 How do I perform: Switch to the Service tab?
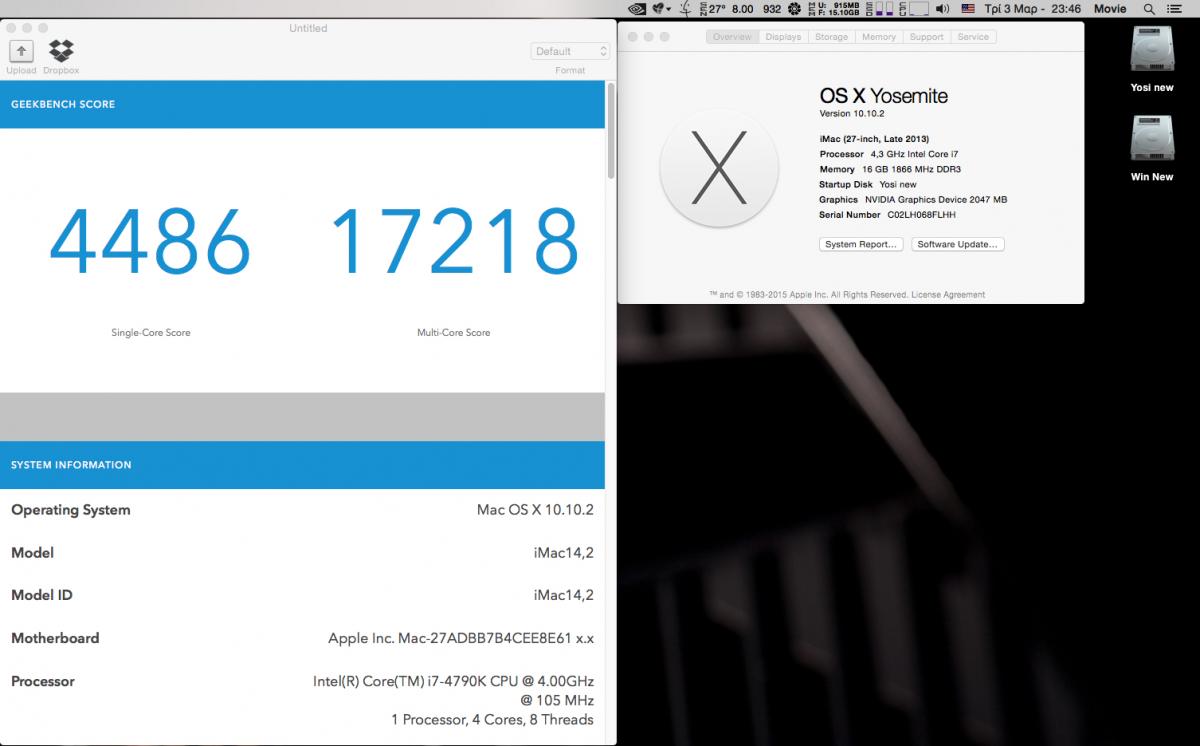pos(973,37)
